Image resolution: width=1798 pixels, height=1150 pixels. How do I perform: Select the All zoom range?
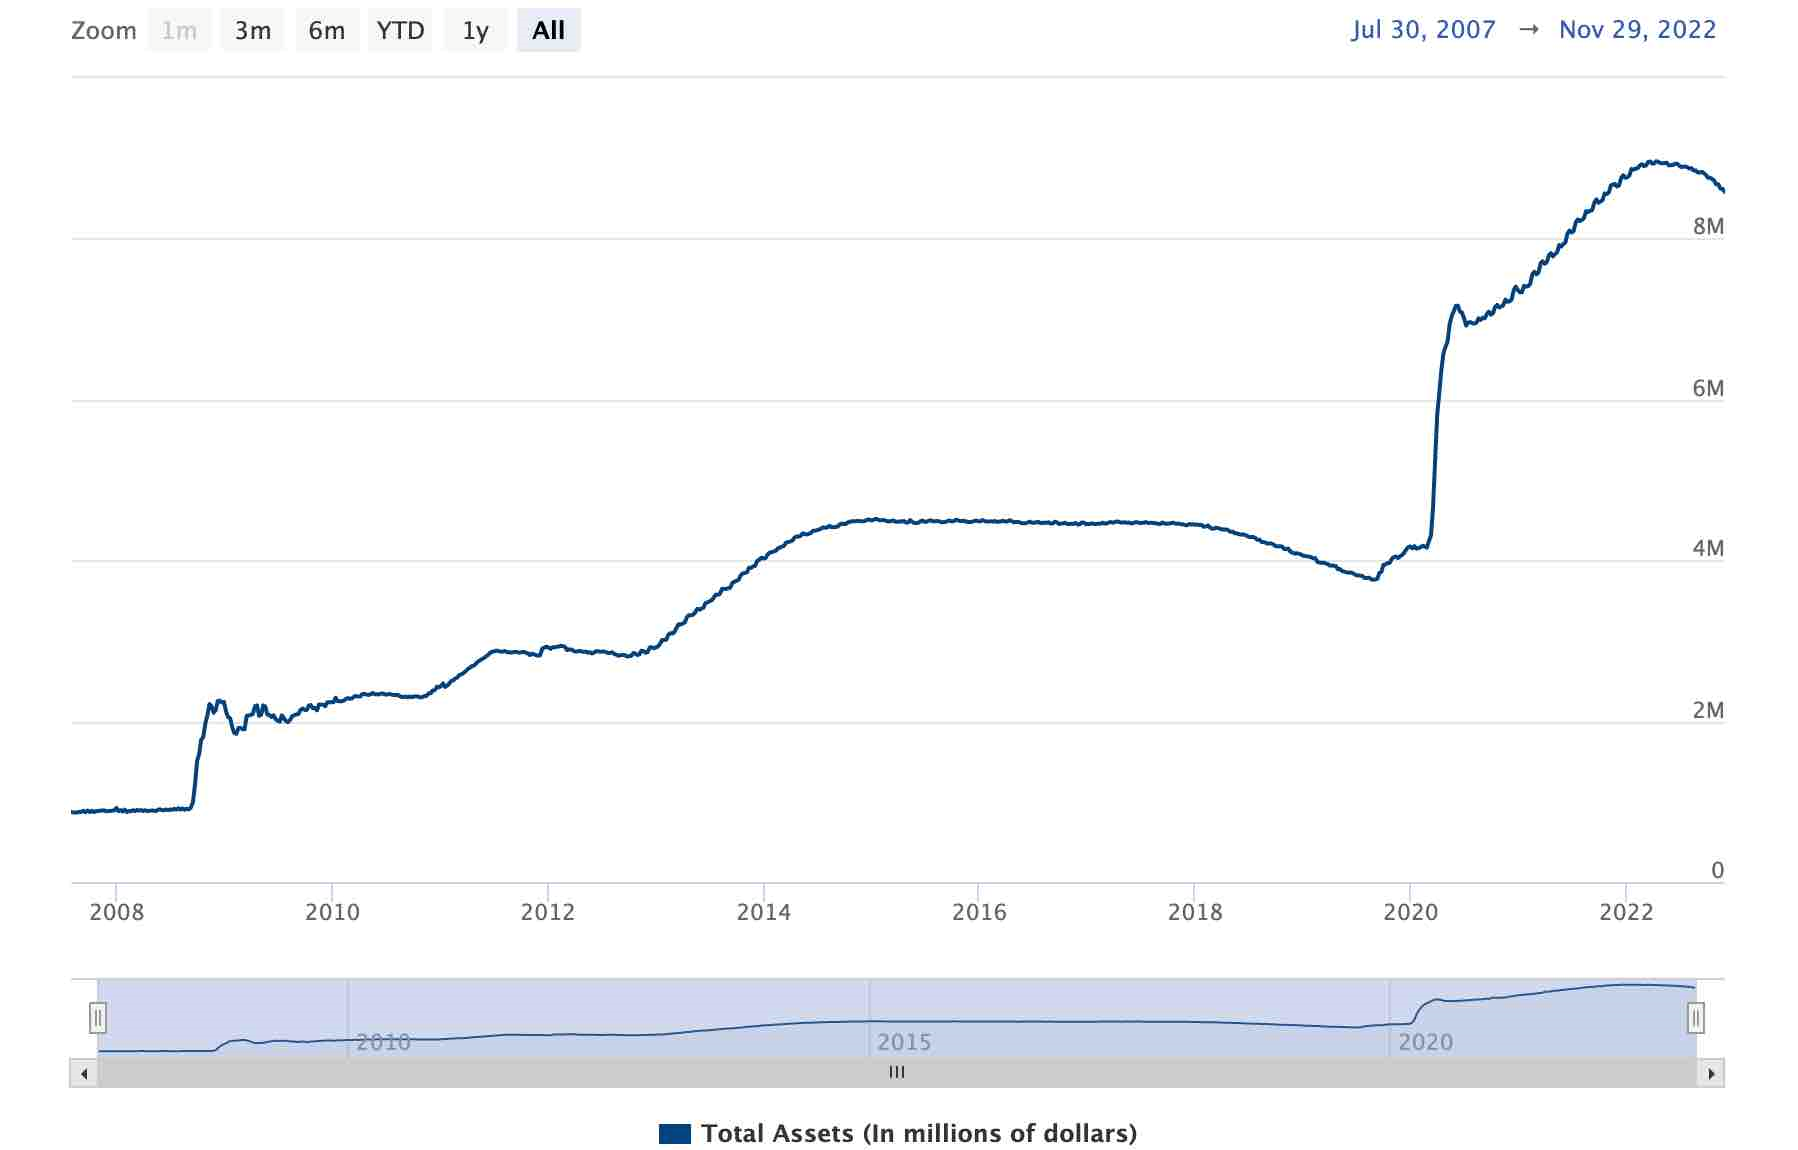[548, 31]
